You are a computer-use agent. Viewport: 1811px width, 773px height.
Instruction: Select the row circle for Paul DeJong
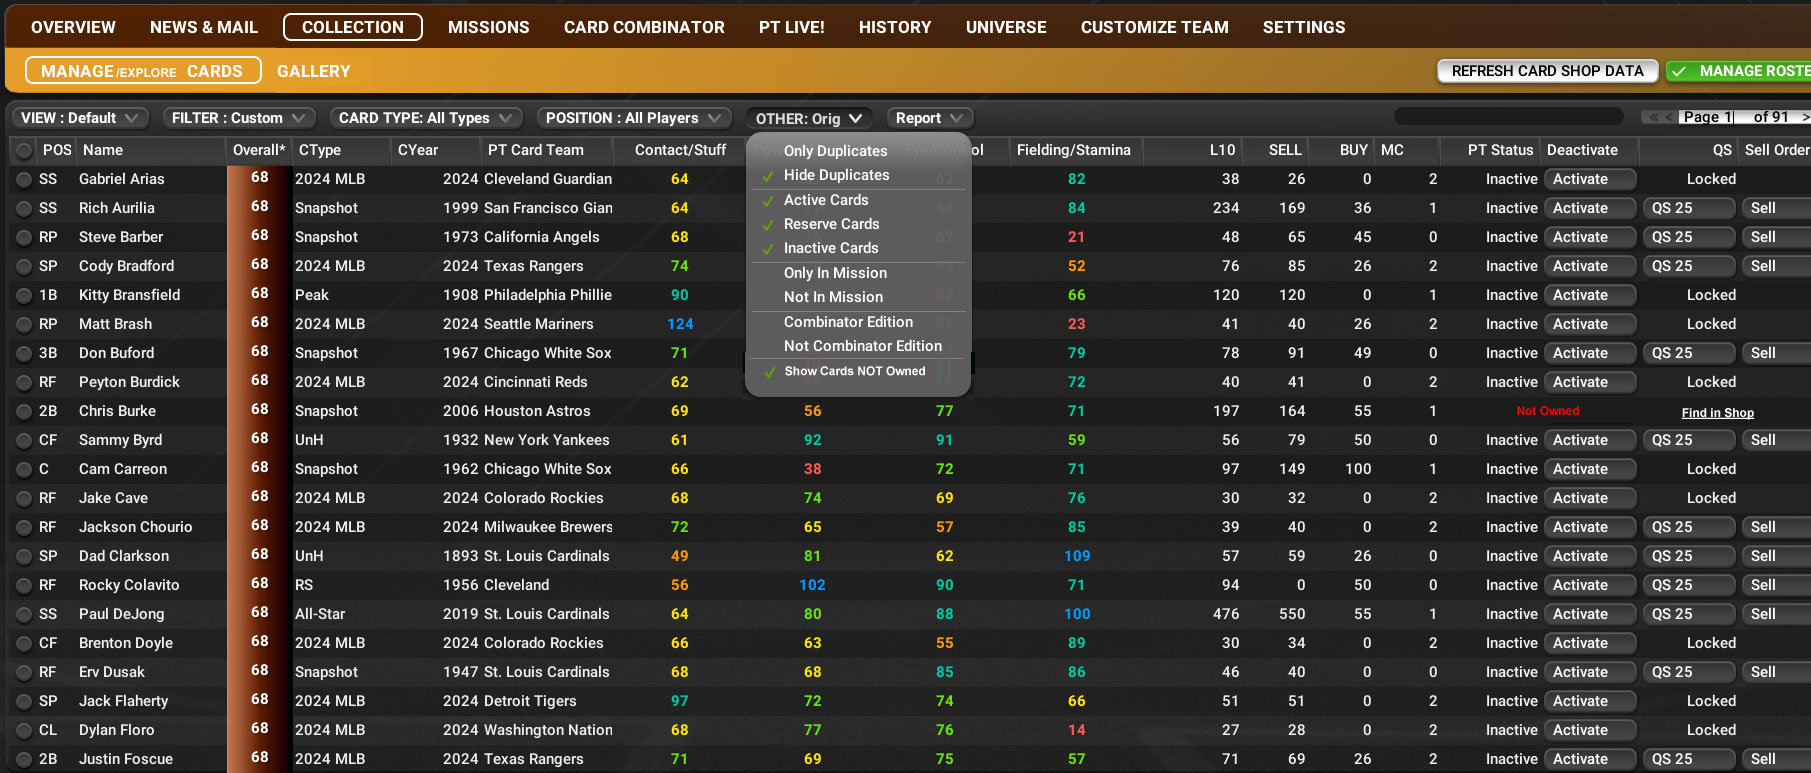click(x=23, y=615)
